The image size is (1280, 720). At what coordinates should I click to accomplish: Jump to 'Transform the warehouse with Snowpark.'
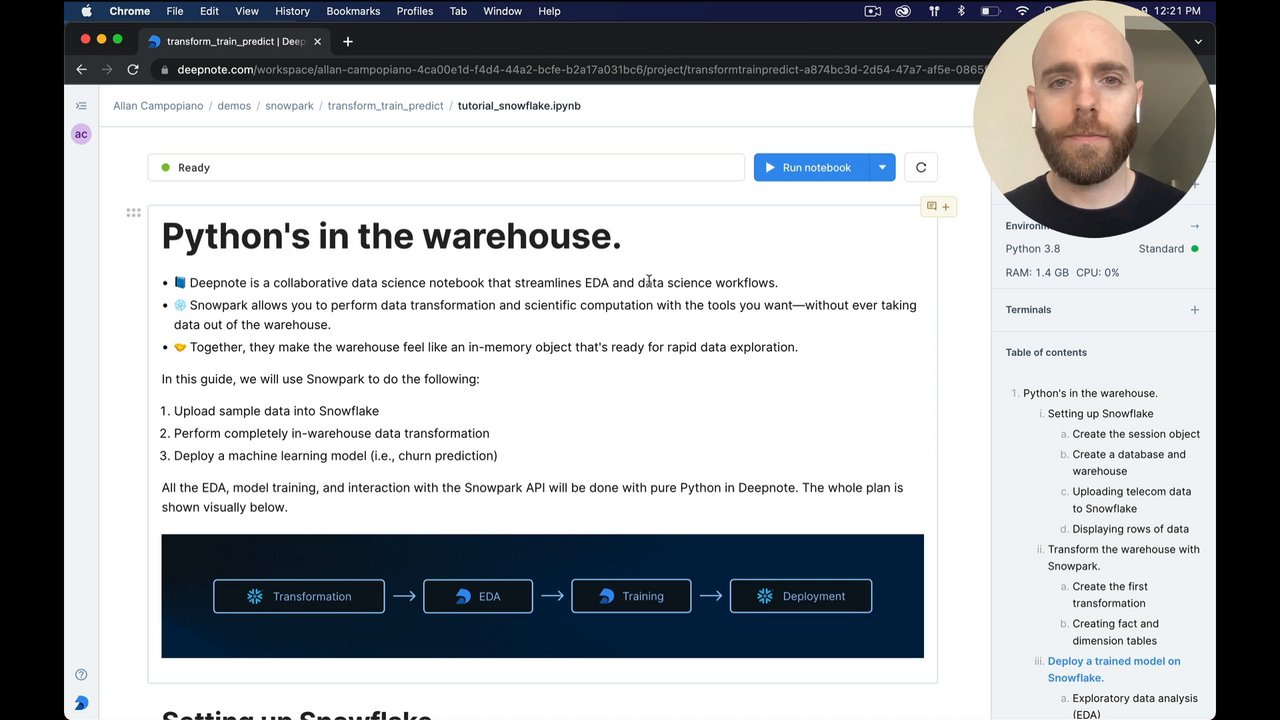(x=1124, y=557)
